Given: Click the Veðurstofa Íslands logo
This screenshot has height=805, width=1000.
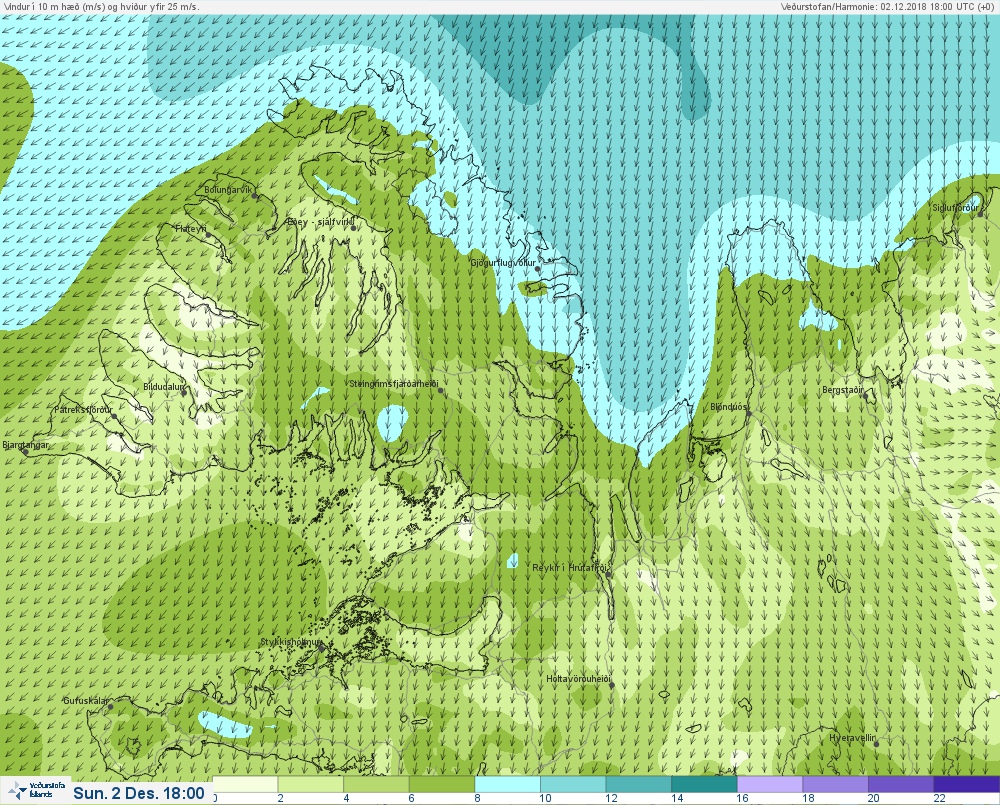Looking at the screenshot, I should click(x=35, y=790).
